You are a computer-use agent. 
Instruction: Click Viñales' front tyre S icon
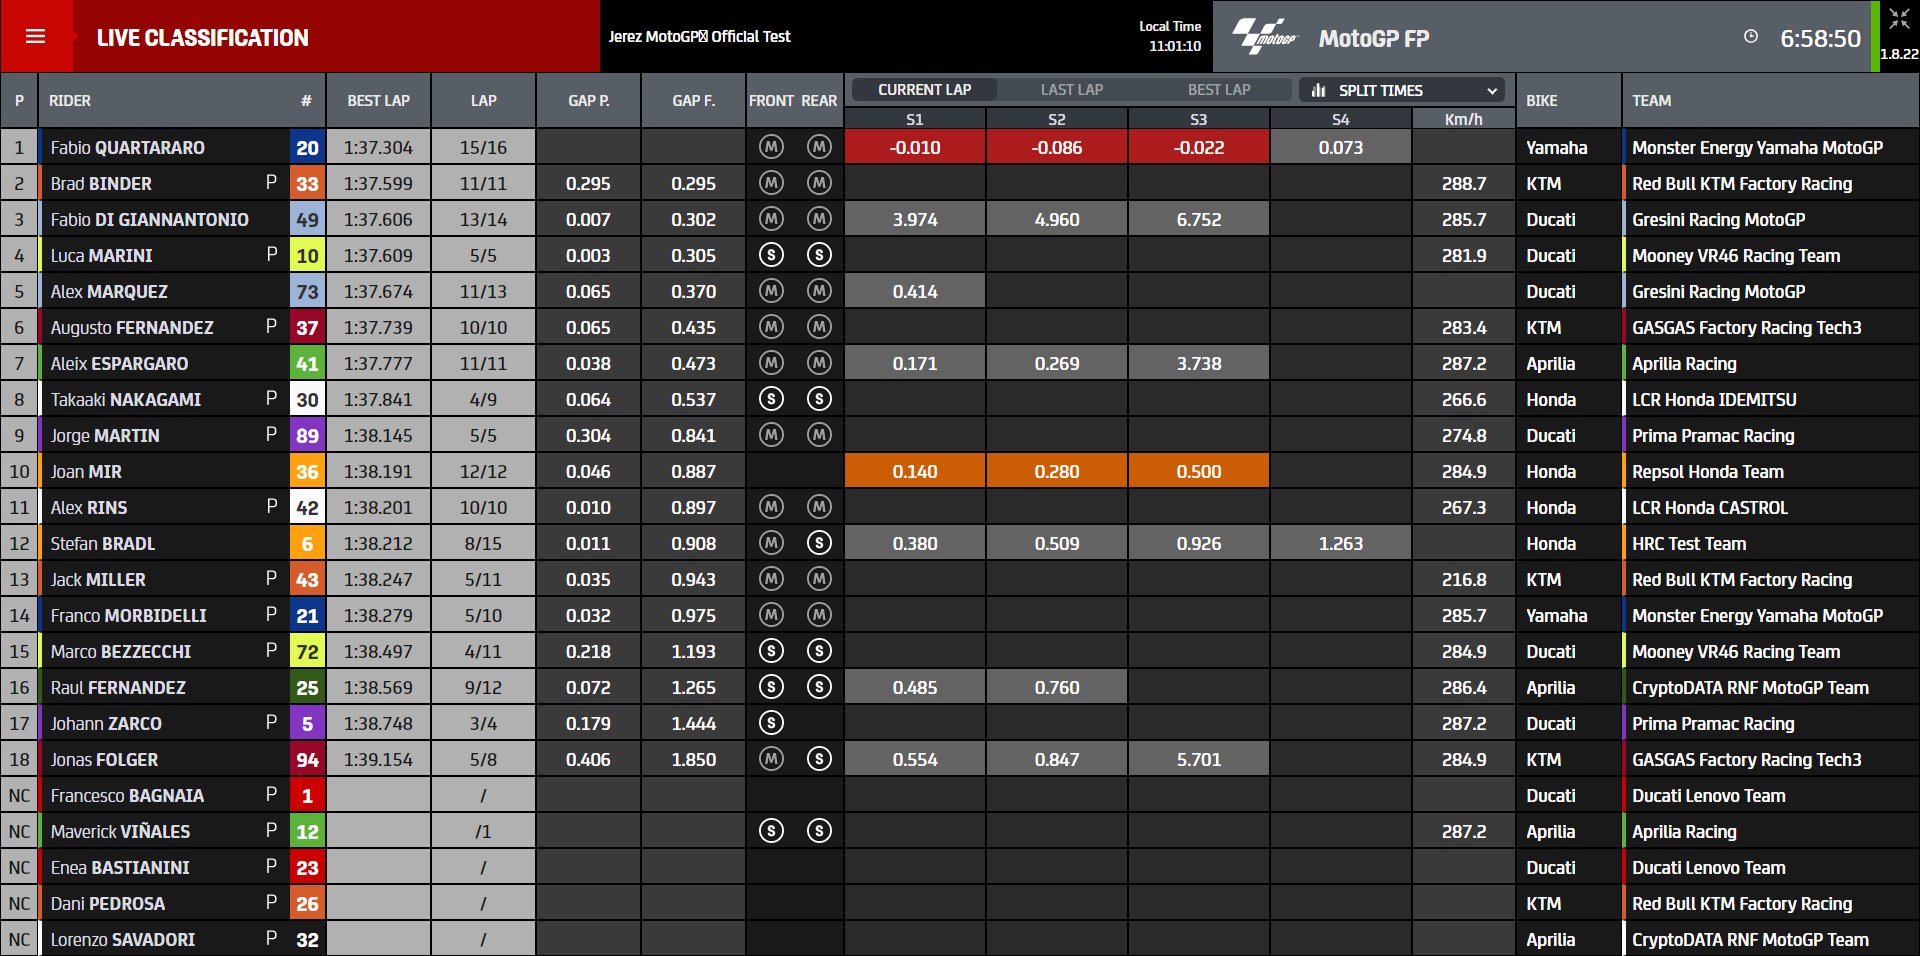(x=771, y=831)
